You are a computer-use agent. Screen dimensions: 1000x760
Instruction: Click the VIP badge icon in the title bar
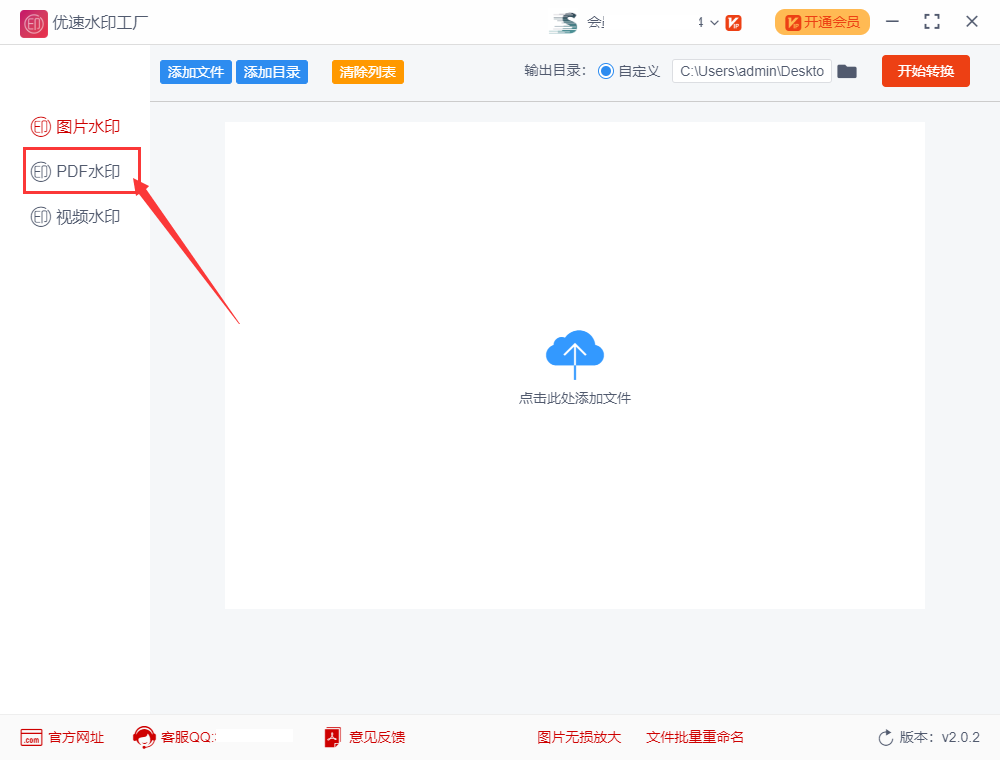tap(735, 21)
